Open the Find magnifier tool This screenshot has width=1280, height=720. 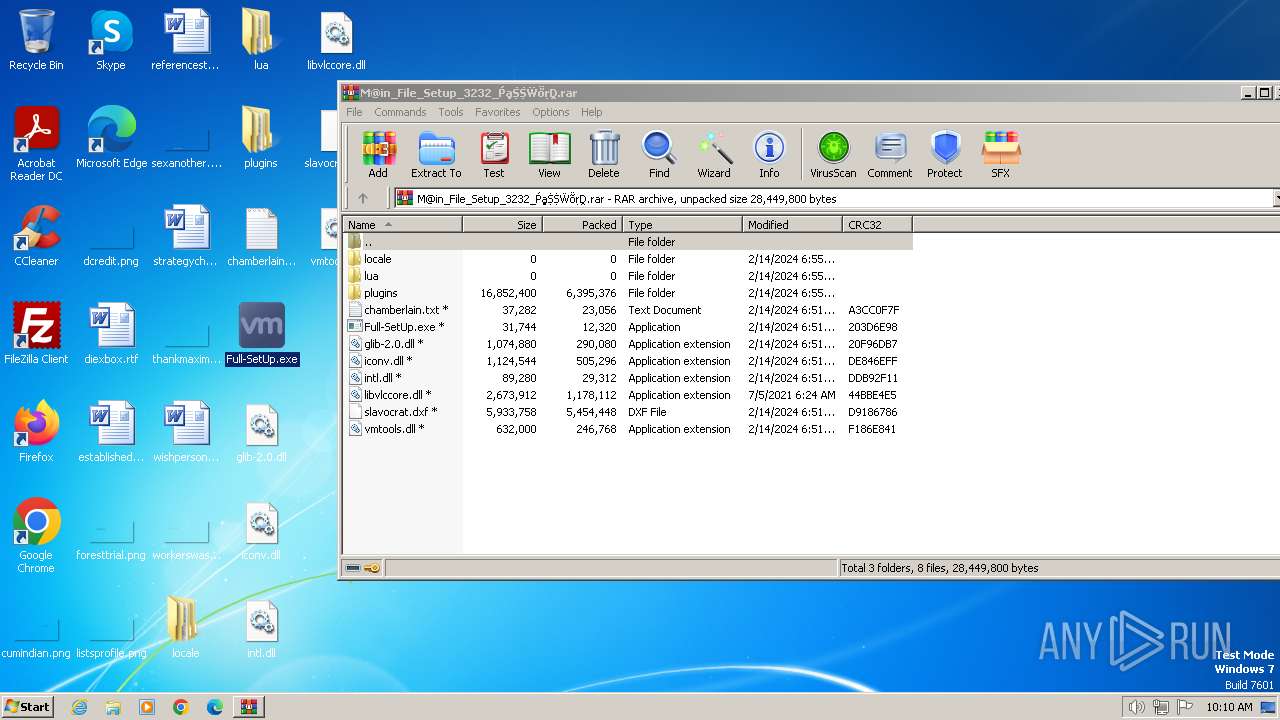659,155
